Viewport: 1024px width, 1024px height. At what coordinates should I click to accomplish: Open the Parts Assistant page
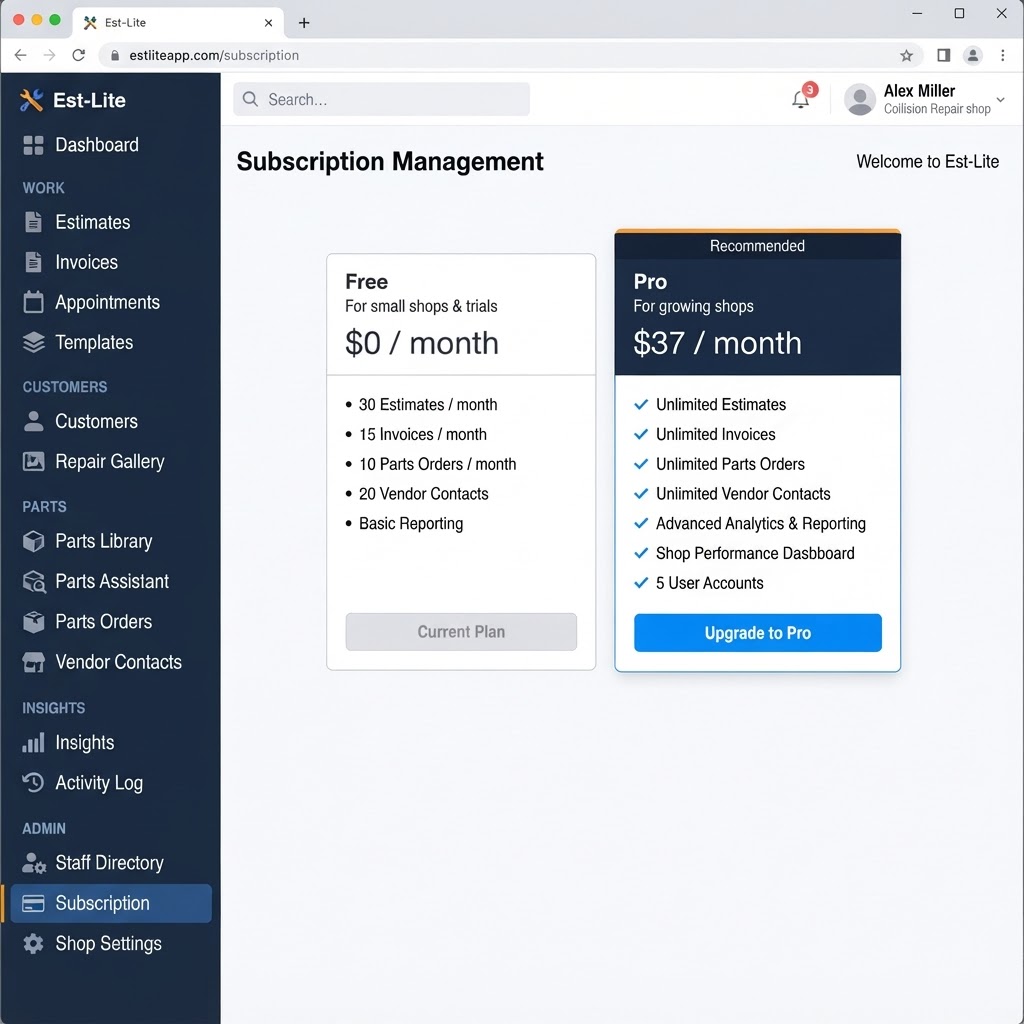pos(111,581)
